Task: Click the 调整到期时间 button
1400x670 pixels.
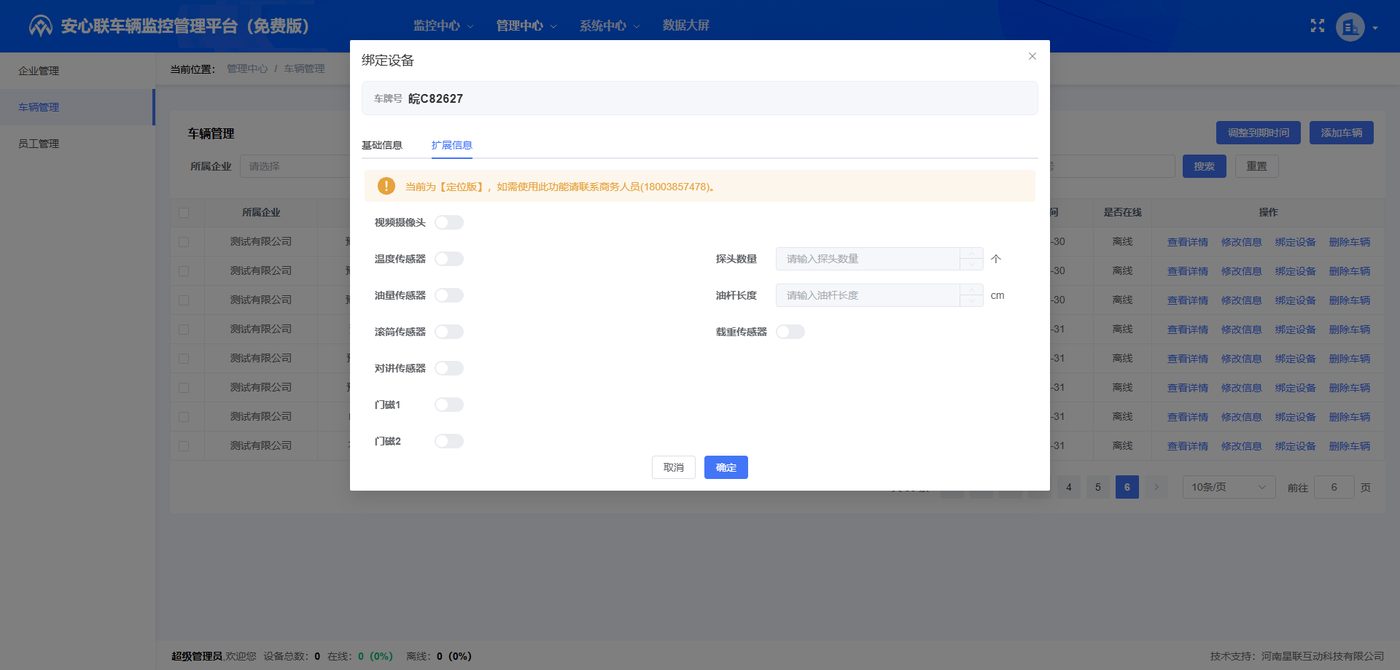Action: 1259,132
